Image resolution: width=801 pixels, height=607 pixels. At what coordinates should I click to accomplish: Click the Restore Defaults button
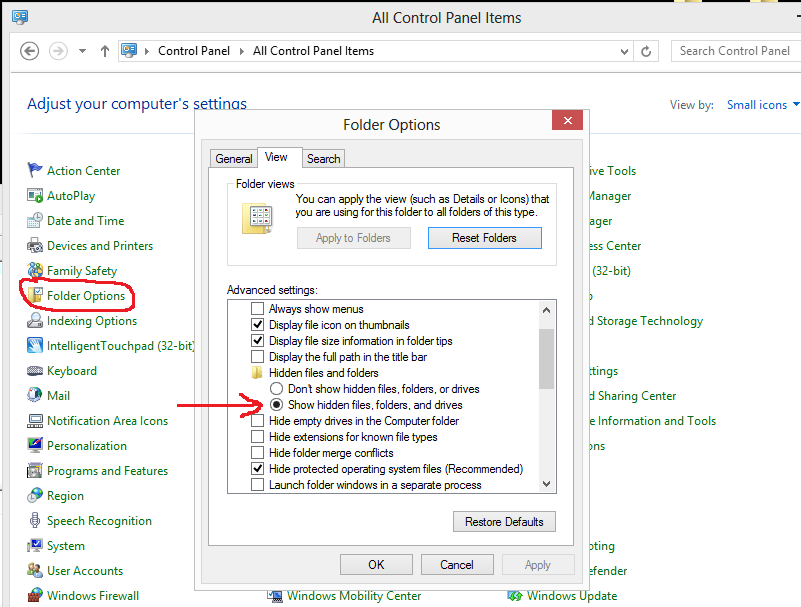(504, 521)
